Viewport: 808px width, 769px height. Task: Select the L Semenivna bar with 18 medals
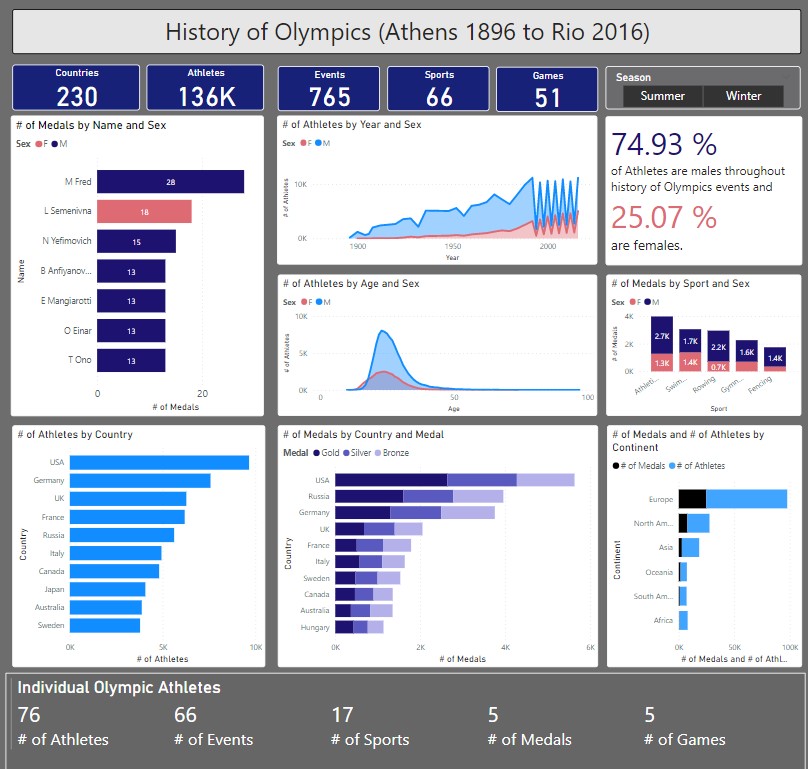(x=144, y=212)
